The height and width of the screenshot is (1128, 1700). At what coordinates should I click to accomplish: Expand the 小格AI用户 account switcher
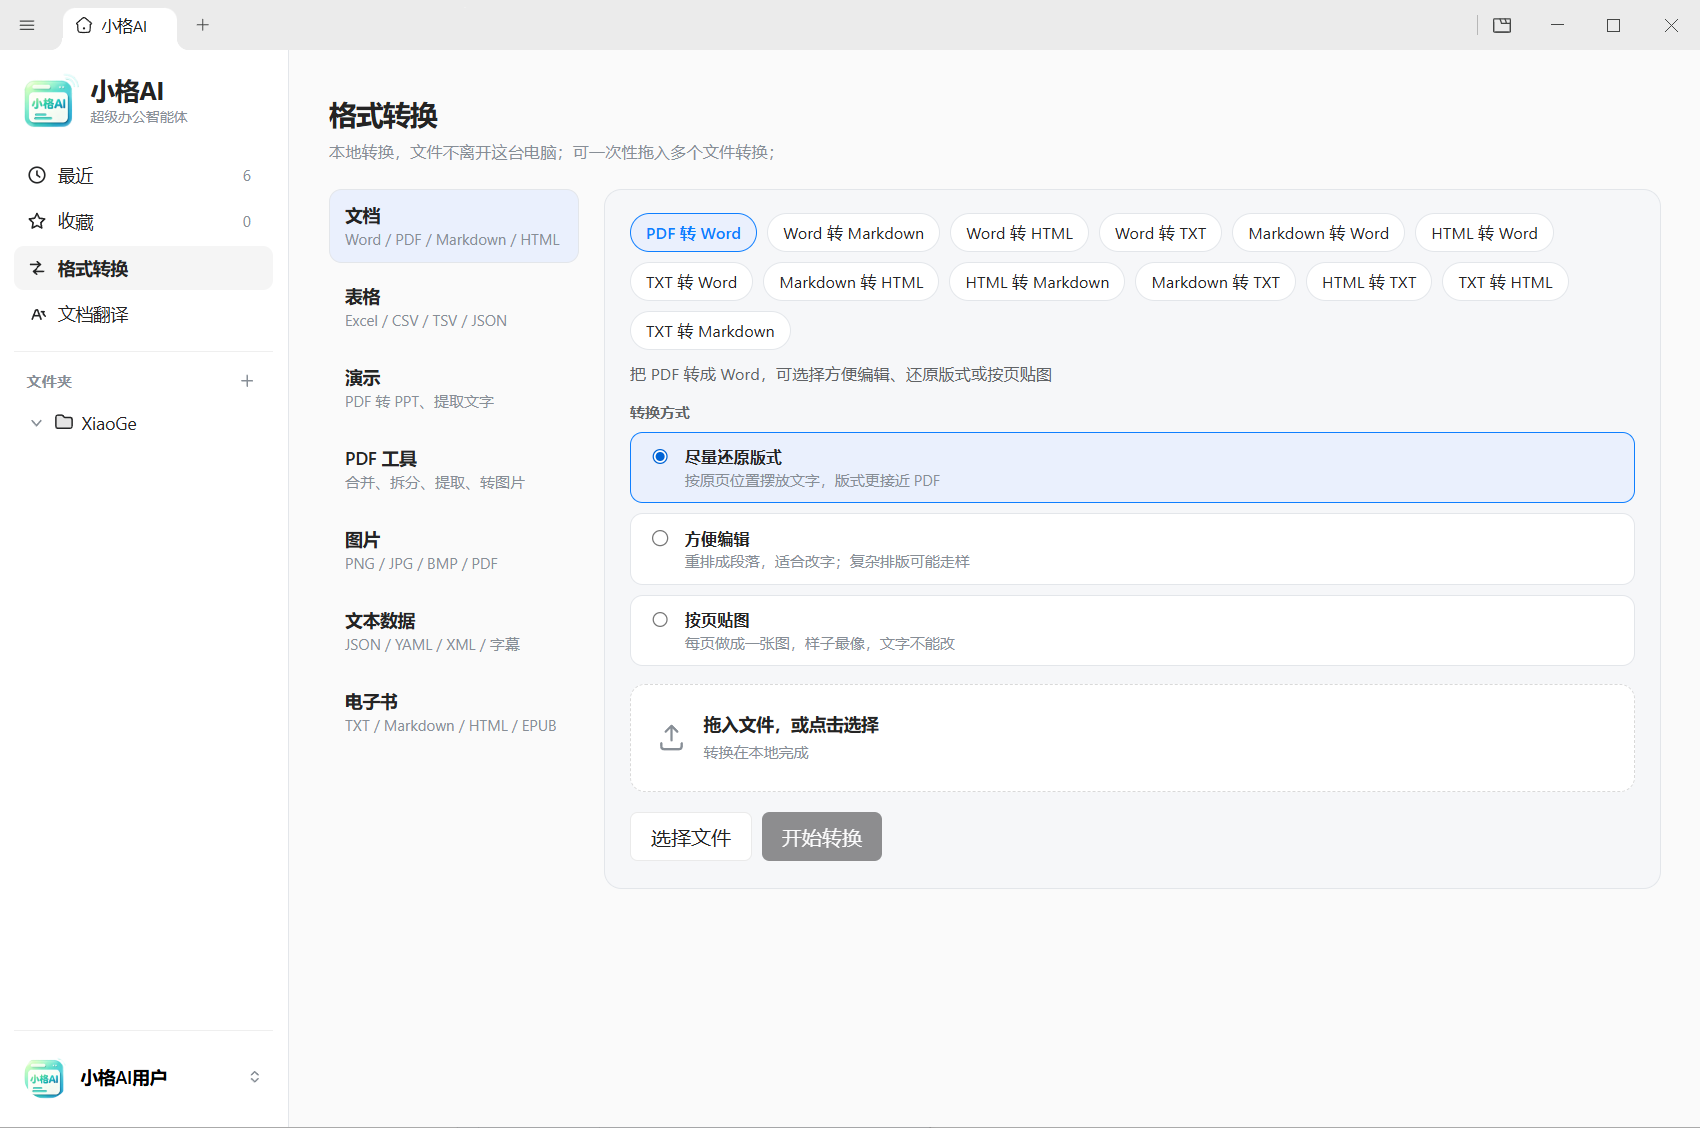(x=254, y=1077)
